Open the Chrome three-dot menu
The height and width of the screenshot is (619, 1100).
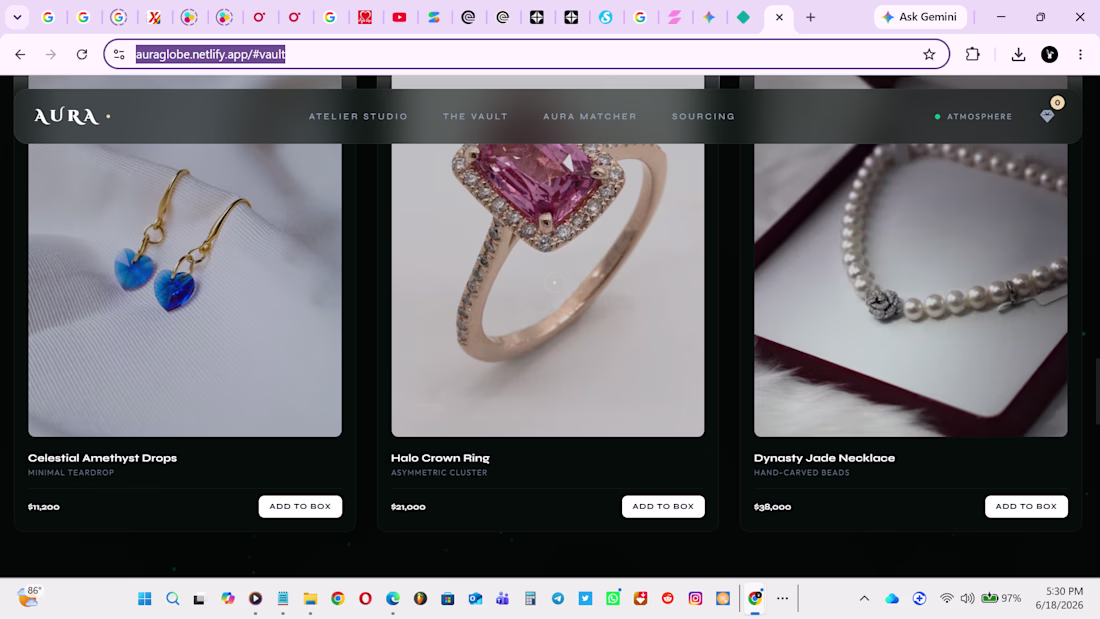point(1080,54)
